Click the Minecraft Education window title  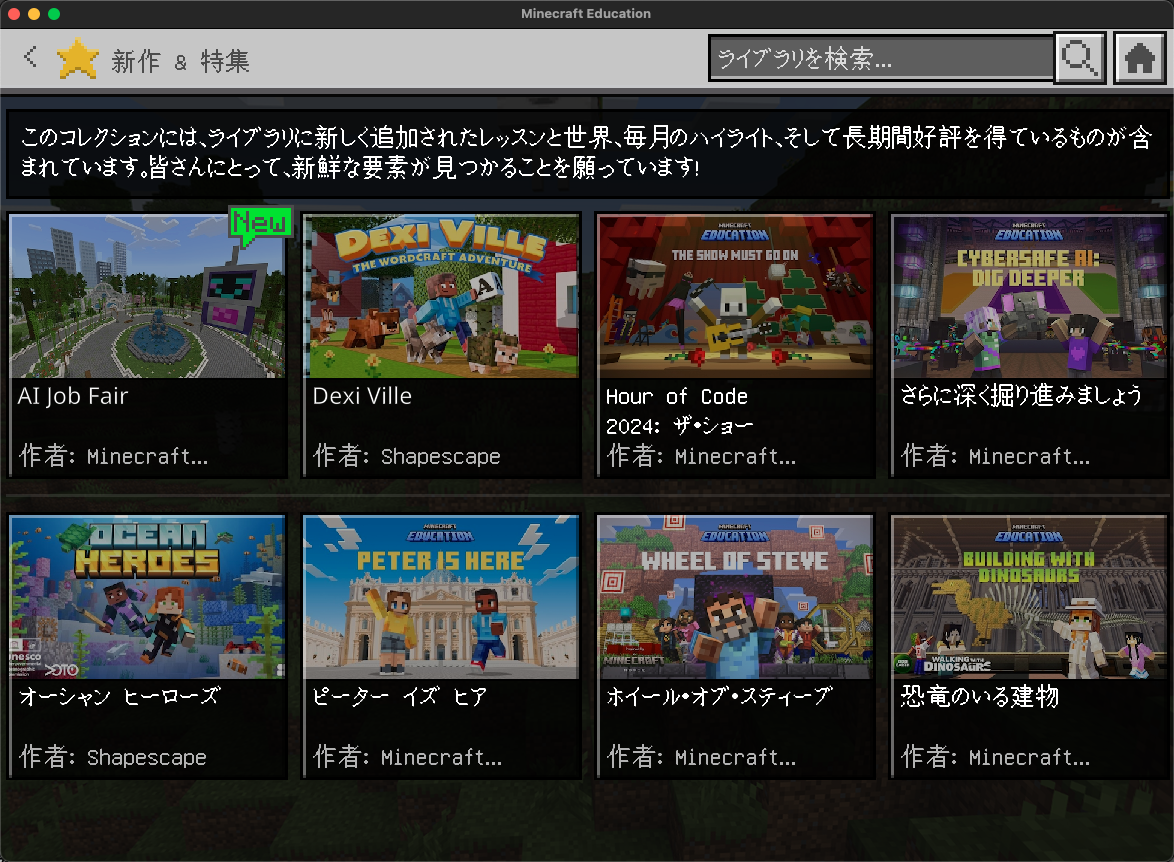click(586, 13)
